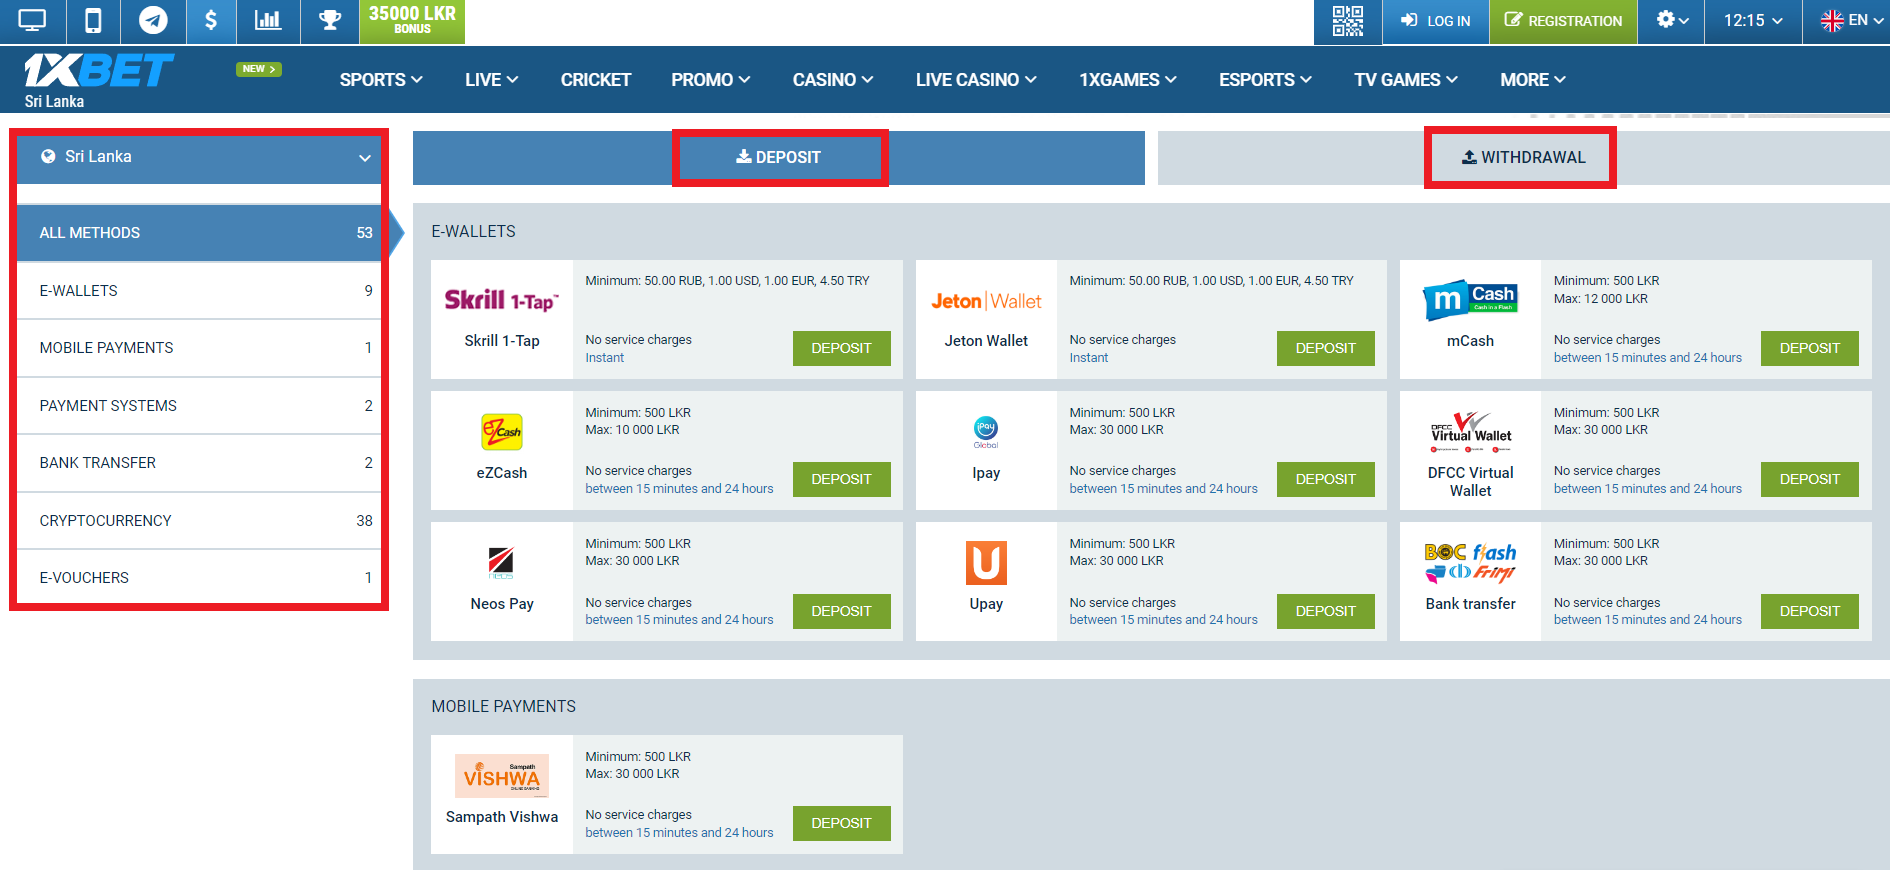Expand the TV GAMES menu
This screenshot has height=870, width=1890.
(1406, 80)
